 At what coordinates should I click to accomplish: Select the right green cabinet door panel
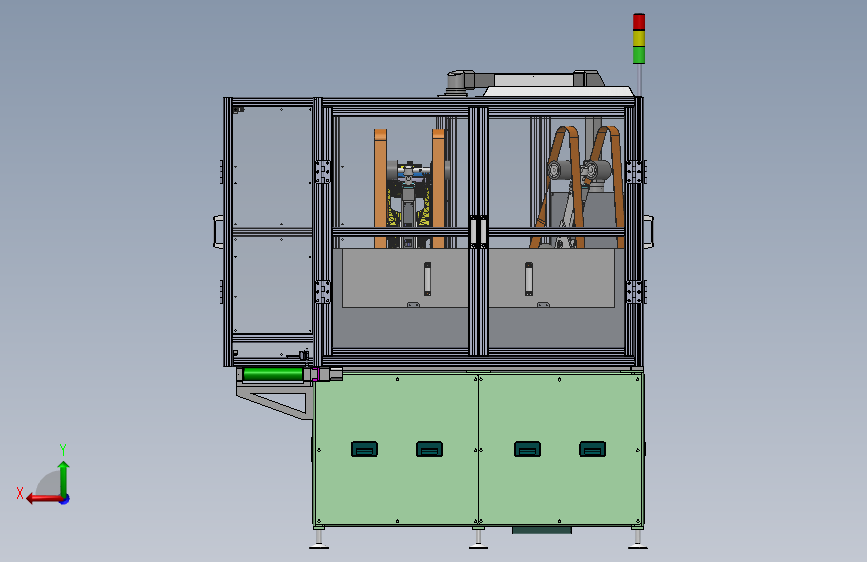(561, 449)
